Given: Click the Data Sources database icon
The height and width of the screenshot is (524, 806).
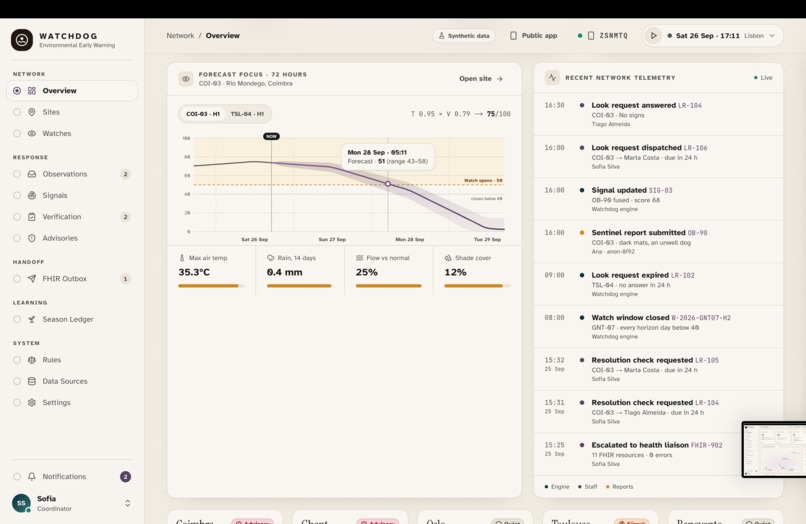Looking at the screenshot, I should [x=32, y=381].
